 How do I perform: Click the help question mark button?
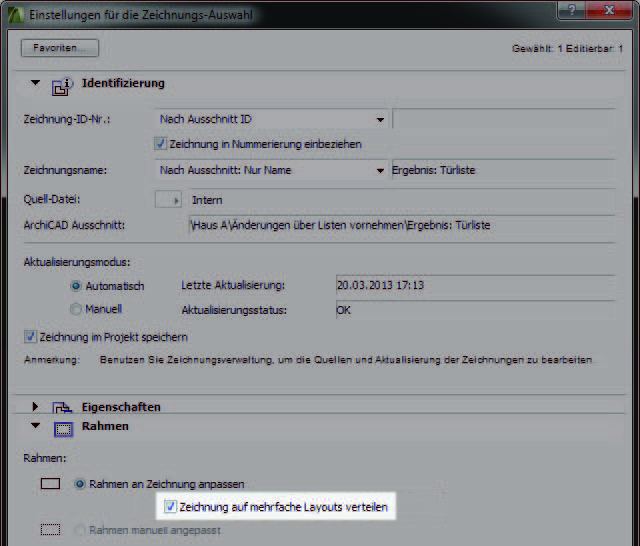point(571,10)
